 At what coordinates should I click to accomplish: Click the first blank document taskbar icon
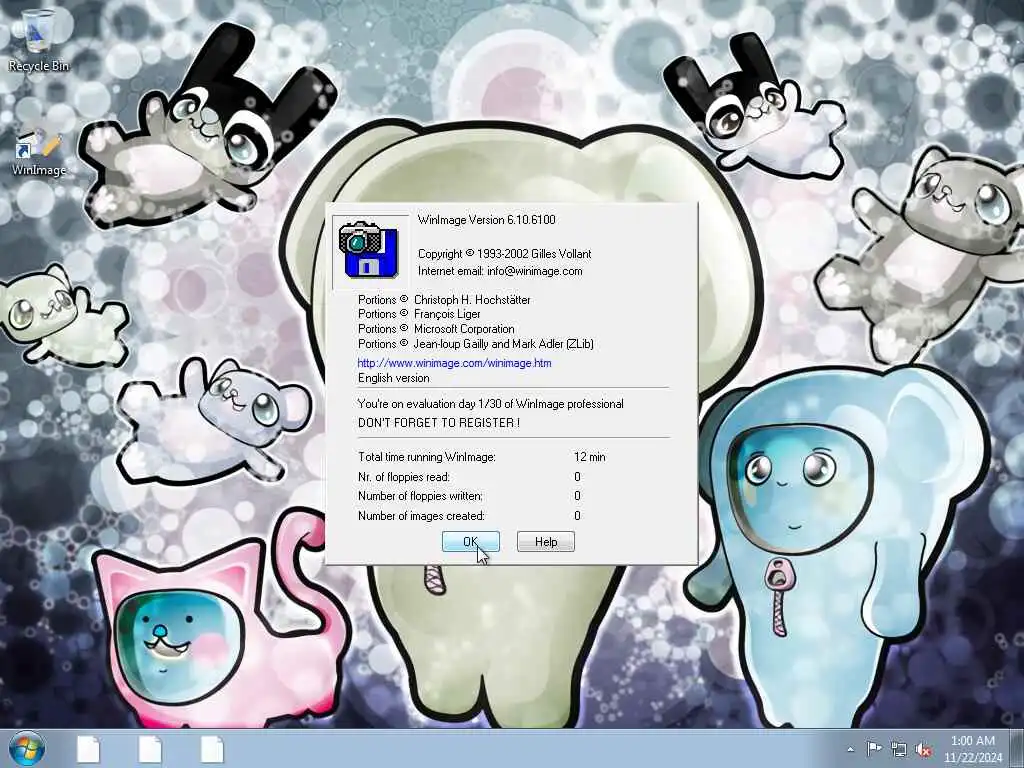(88, 749)
